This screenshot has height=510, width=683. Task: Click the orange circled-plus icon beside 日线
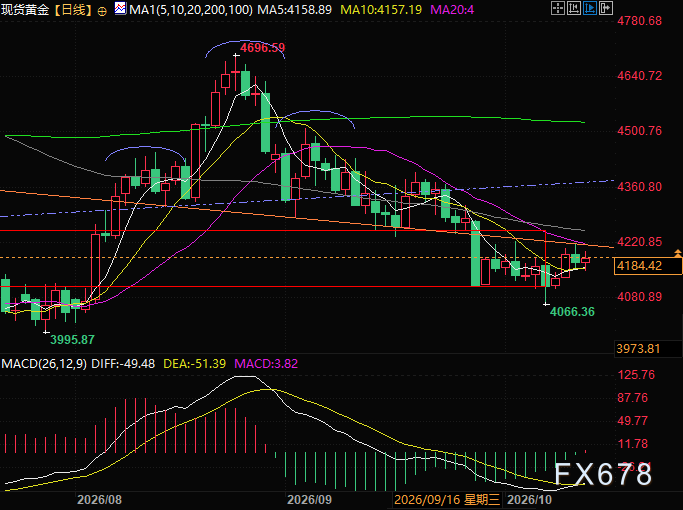tap(102, 11)
